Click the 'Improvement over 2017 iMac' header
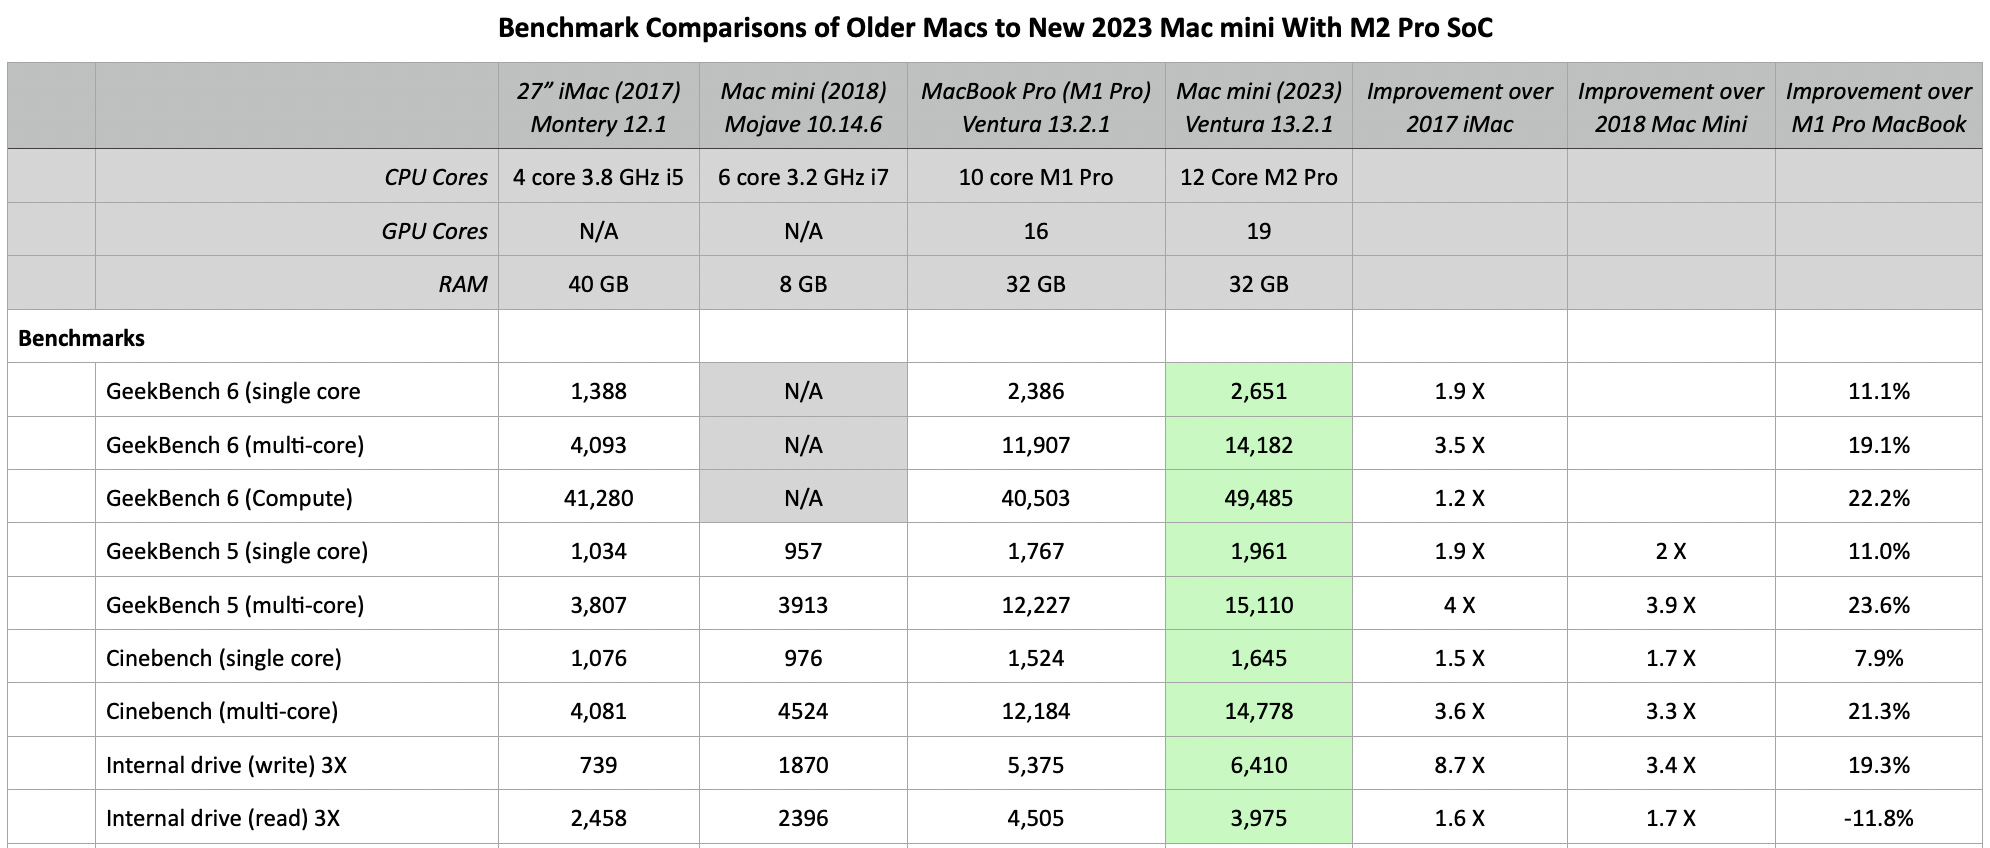Image resolution: width=1990 pixels, height=848 pixels. pyautogui.click(x=1460, y=107)
